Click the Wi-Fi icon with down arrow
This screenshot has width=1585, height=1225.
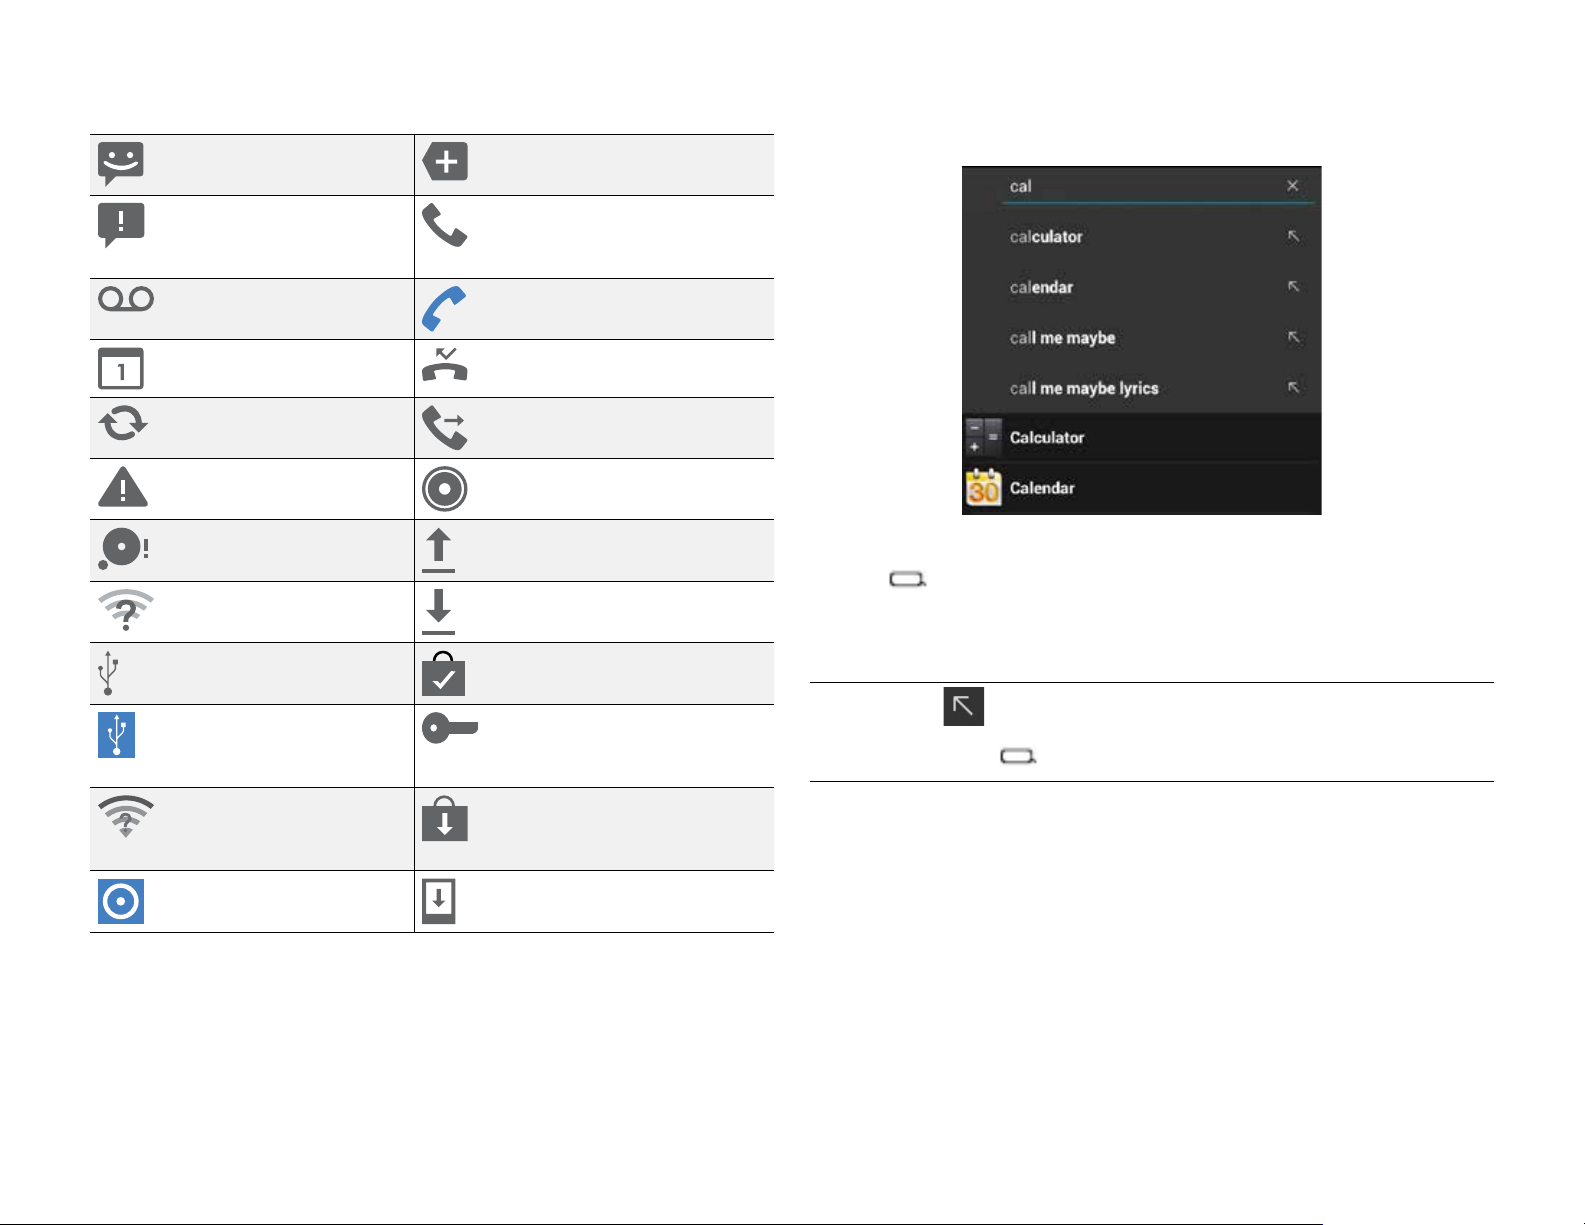[126, 817]
